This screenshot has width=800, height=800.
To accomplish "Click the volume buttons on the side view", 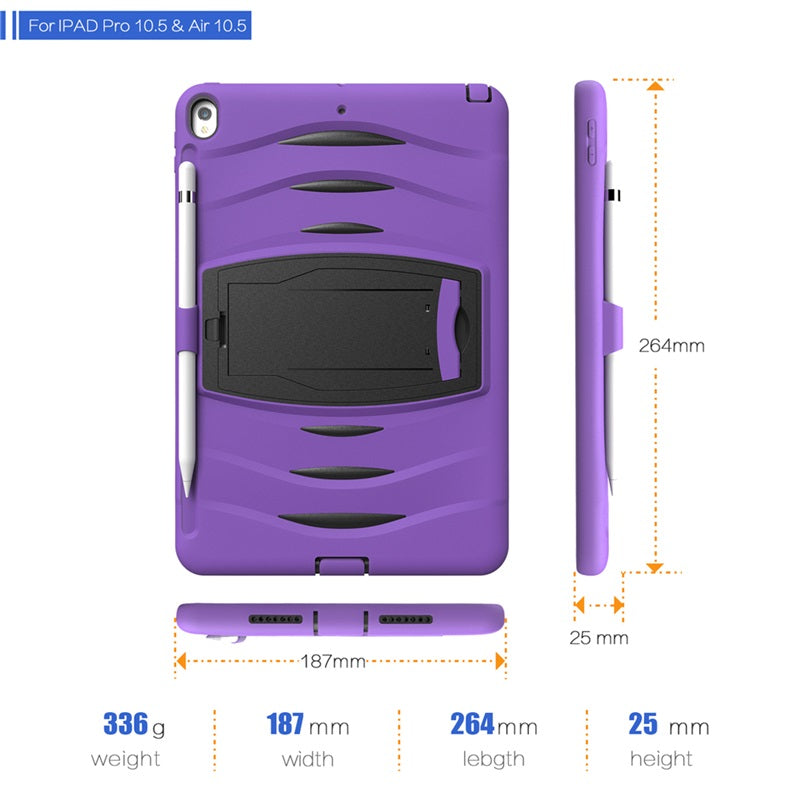I will 591,142.
